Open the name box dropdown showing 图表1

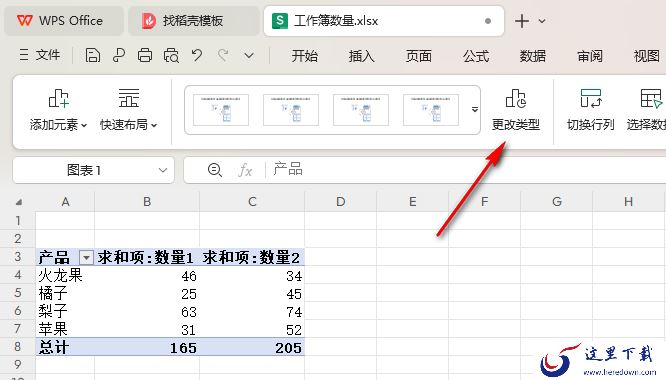coord(163,170)
